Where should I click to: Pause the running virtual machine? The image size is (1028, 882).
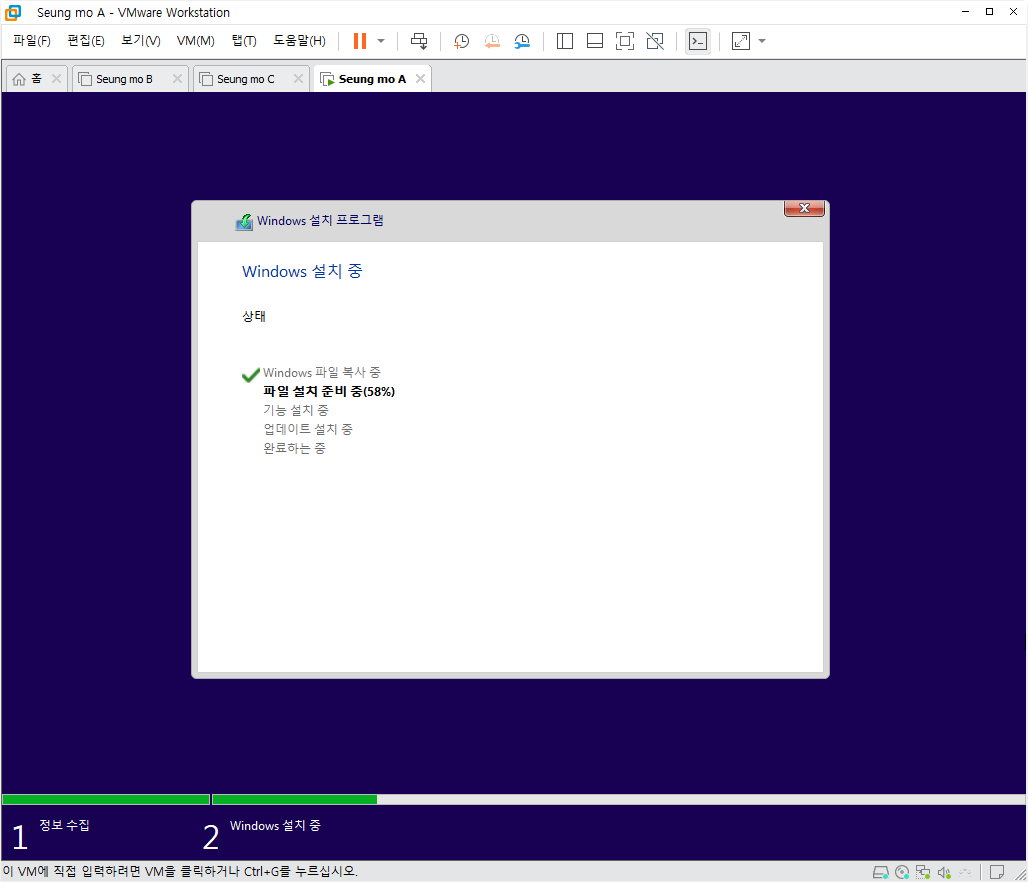(359, 41)
